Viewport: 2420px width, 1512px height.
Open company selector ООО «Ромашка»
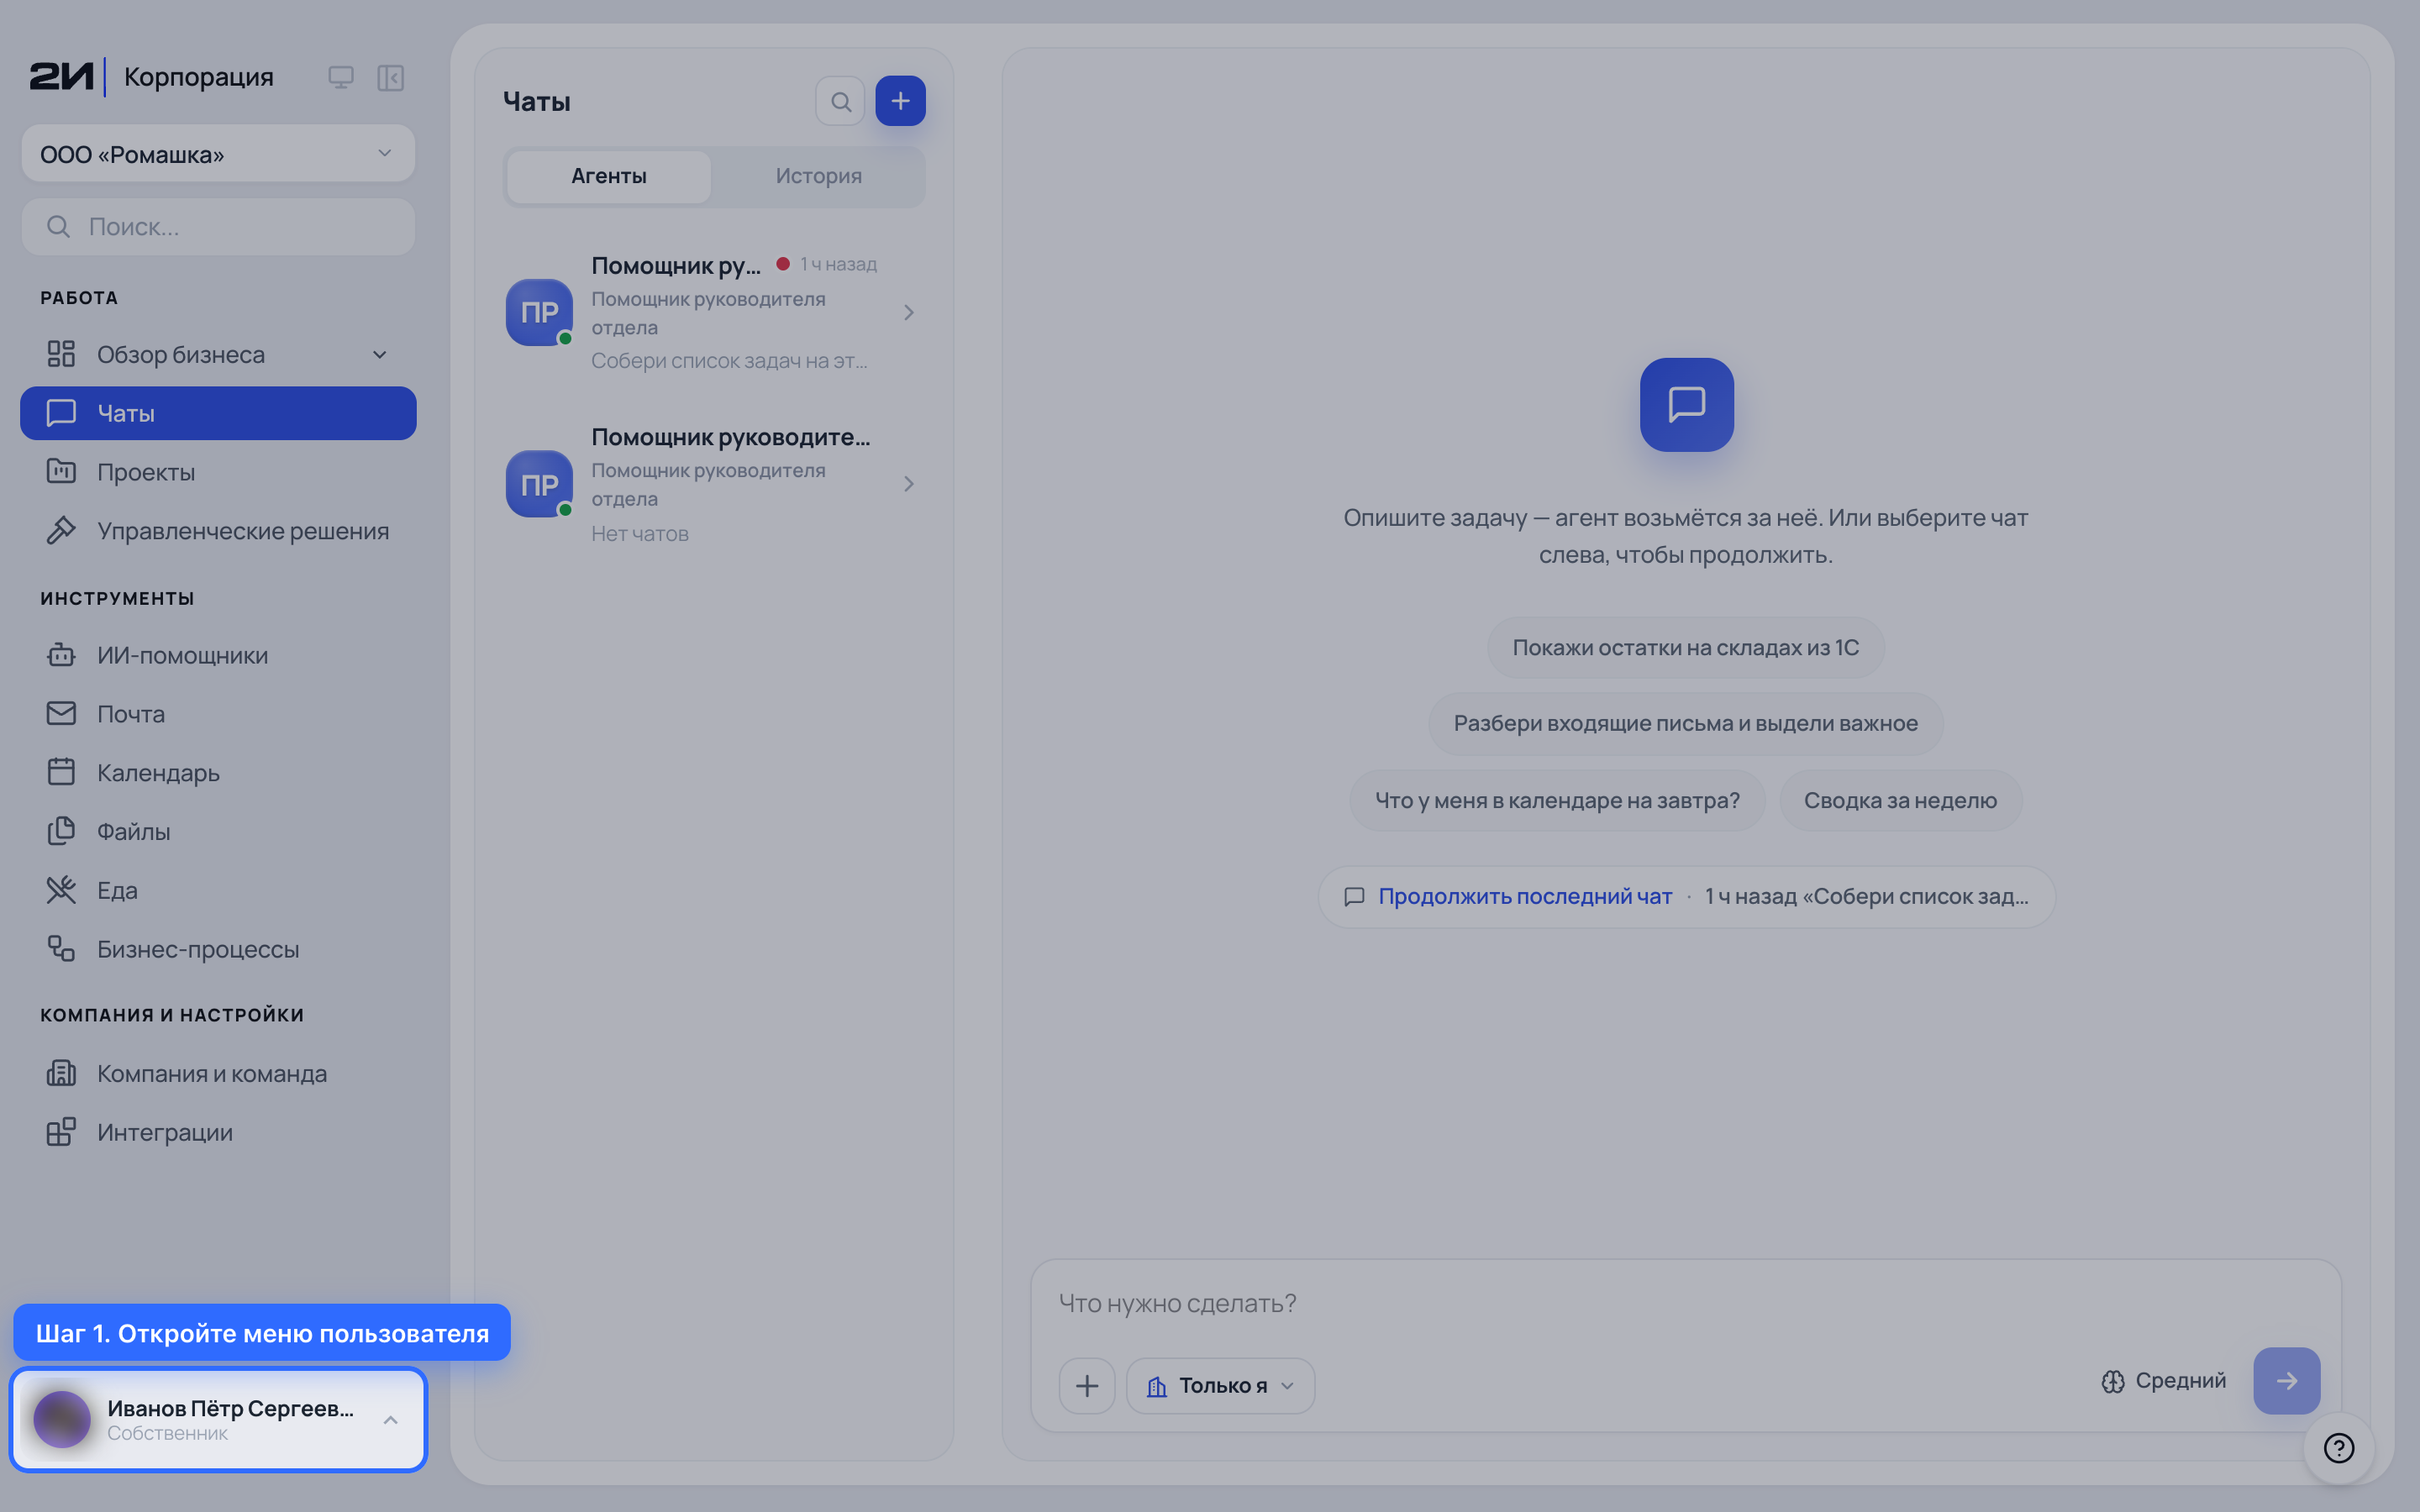point(218,154)
